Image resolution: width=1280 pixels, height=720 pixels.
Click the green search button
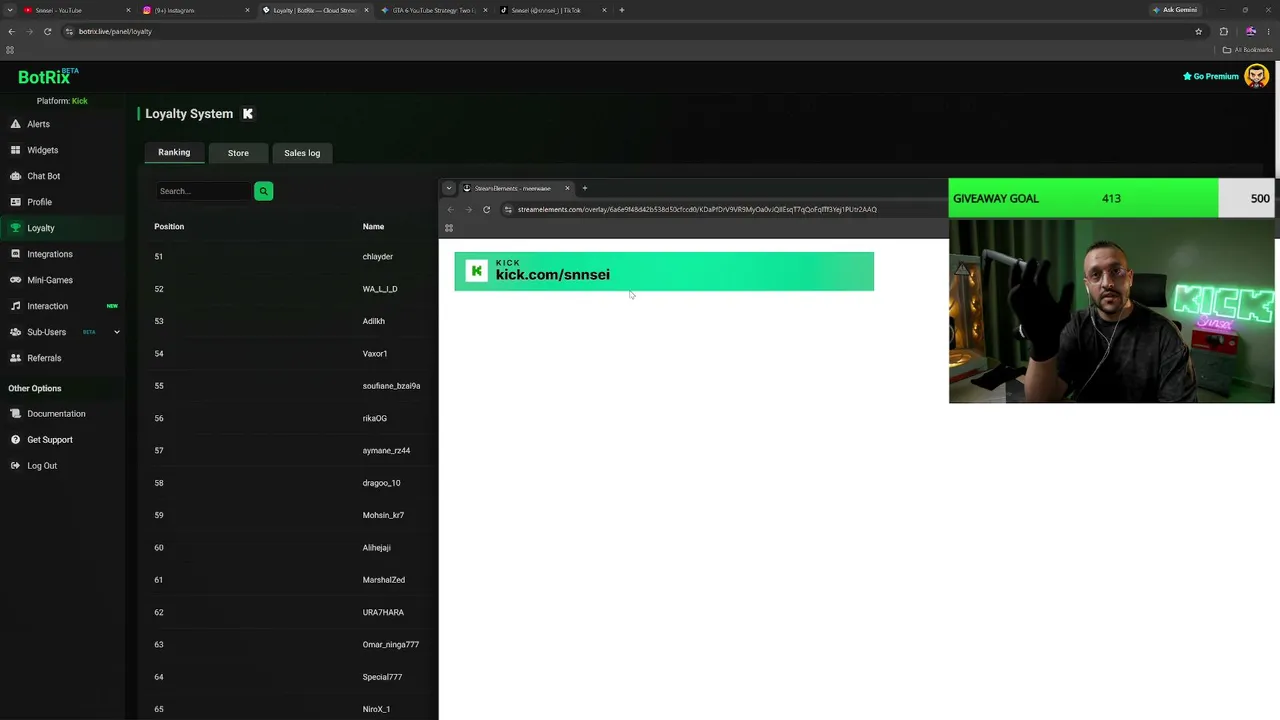[x=263, y=191]
